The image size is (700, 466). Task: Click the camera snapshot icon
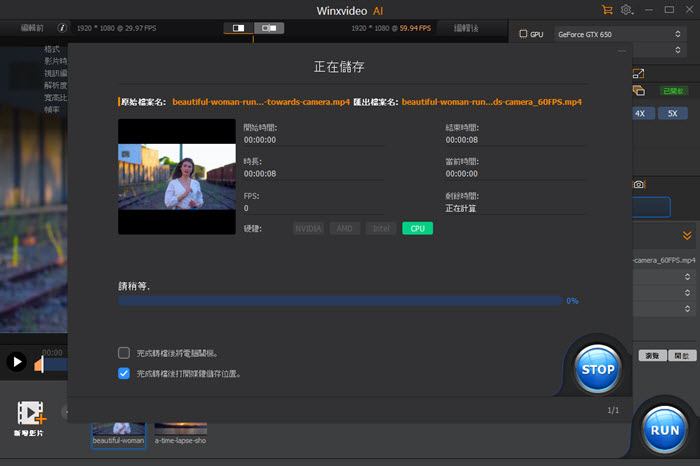tap(639, 184)
